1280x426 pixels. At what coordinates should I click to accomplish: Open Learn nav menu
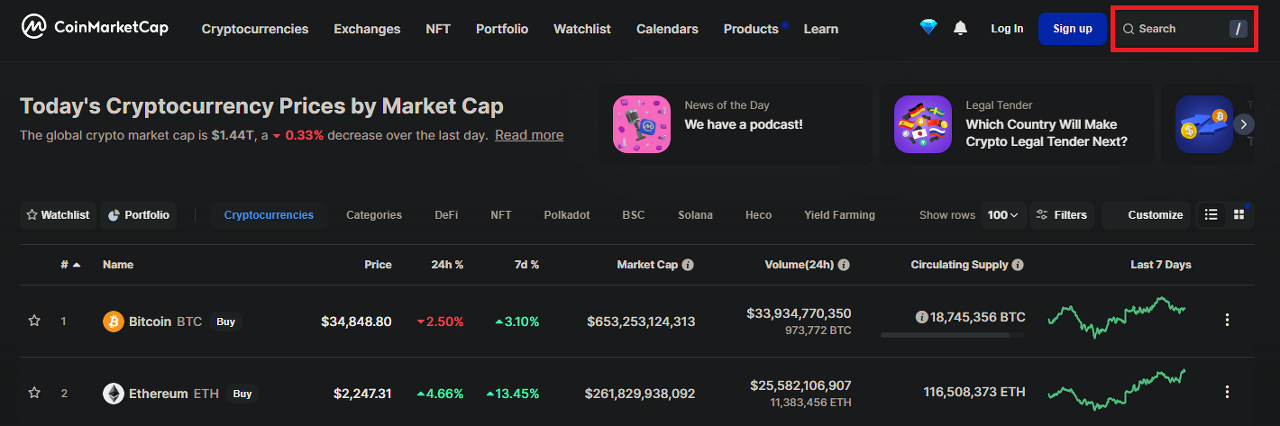pos(821,29)
